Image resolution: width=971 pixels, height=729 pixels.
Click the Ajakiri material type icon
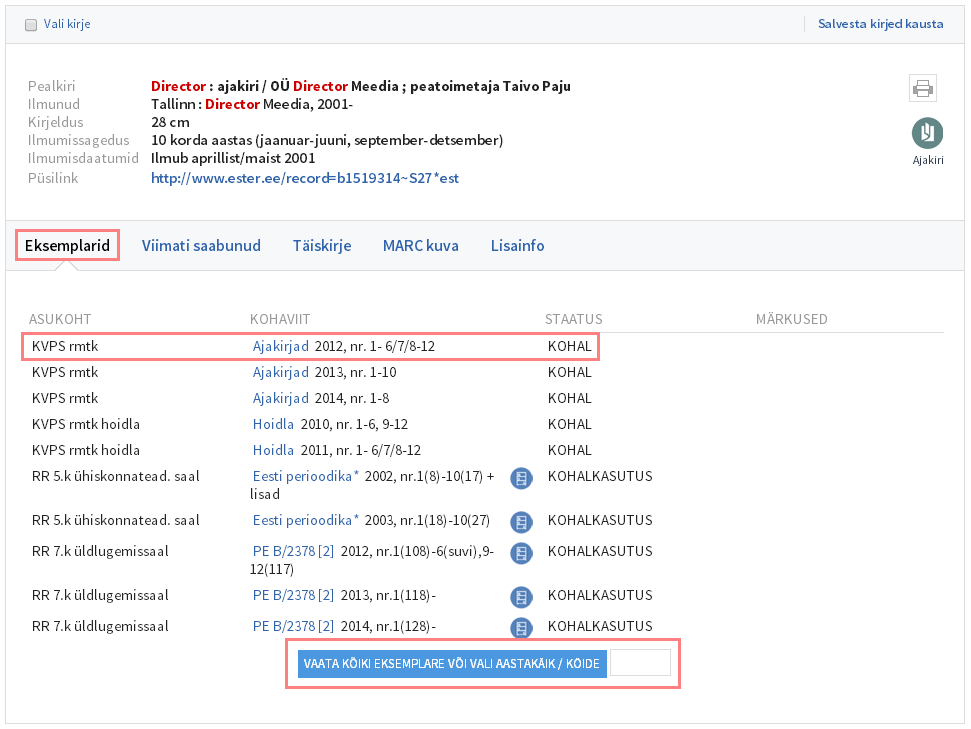[x=927, y=133]
